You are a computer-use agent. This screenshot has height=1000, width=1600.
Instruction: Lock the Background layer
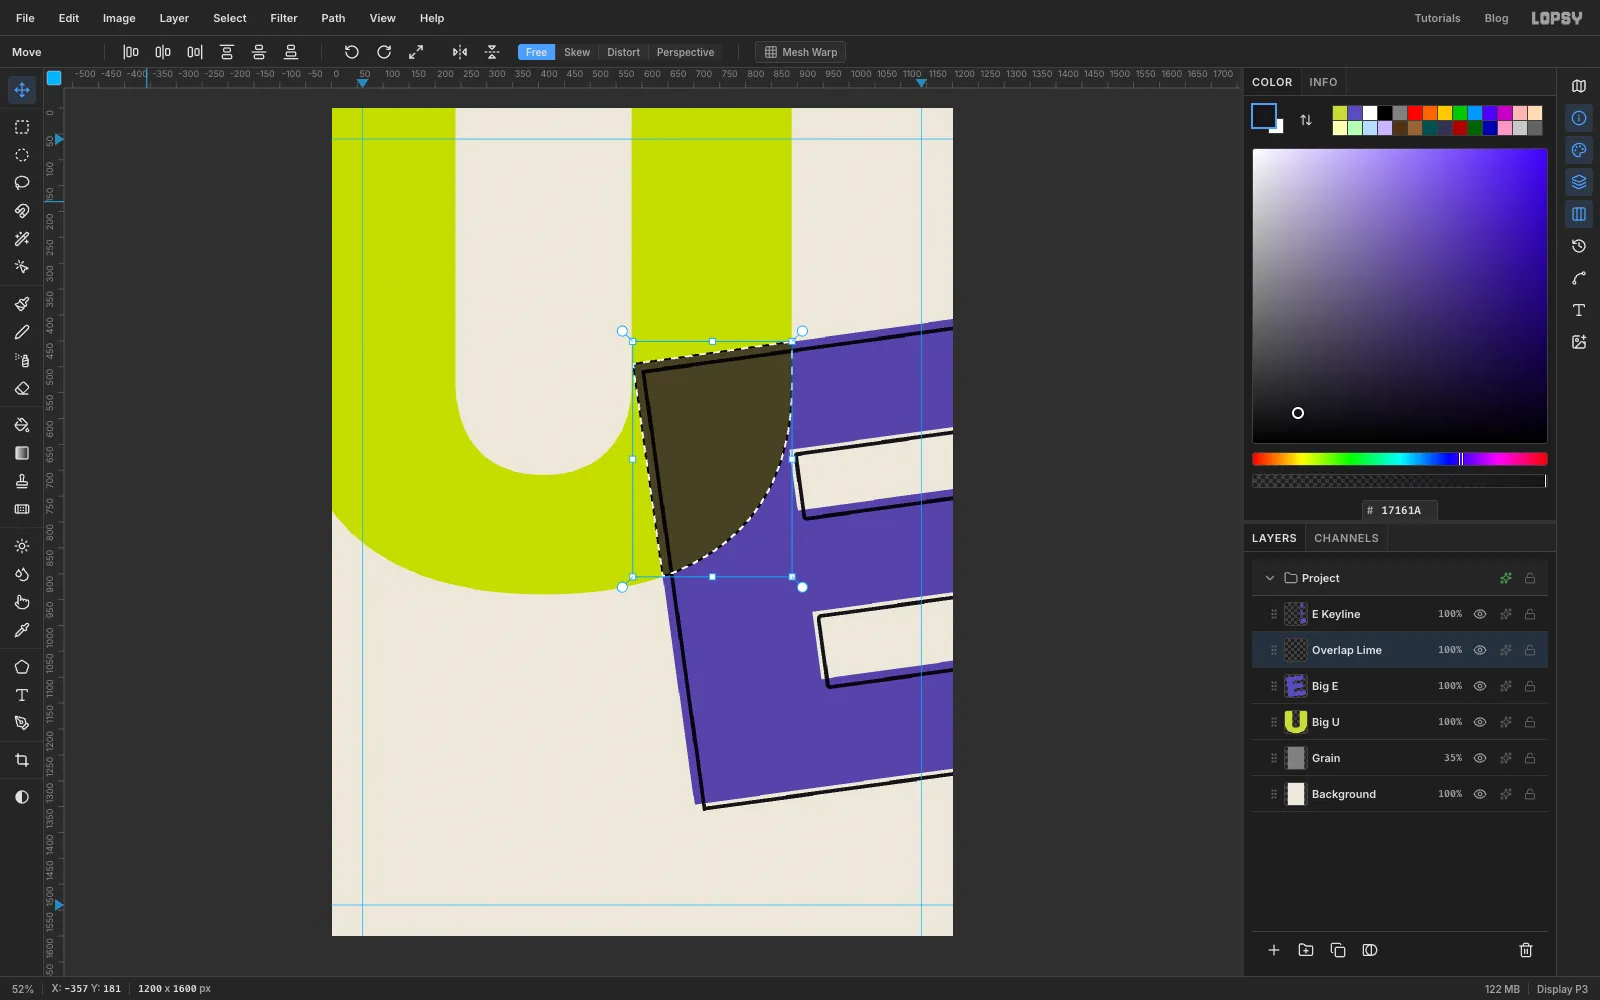[x=1530, y=794]
